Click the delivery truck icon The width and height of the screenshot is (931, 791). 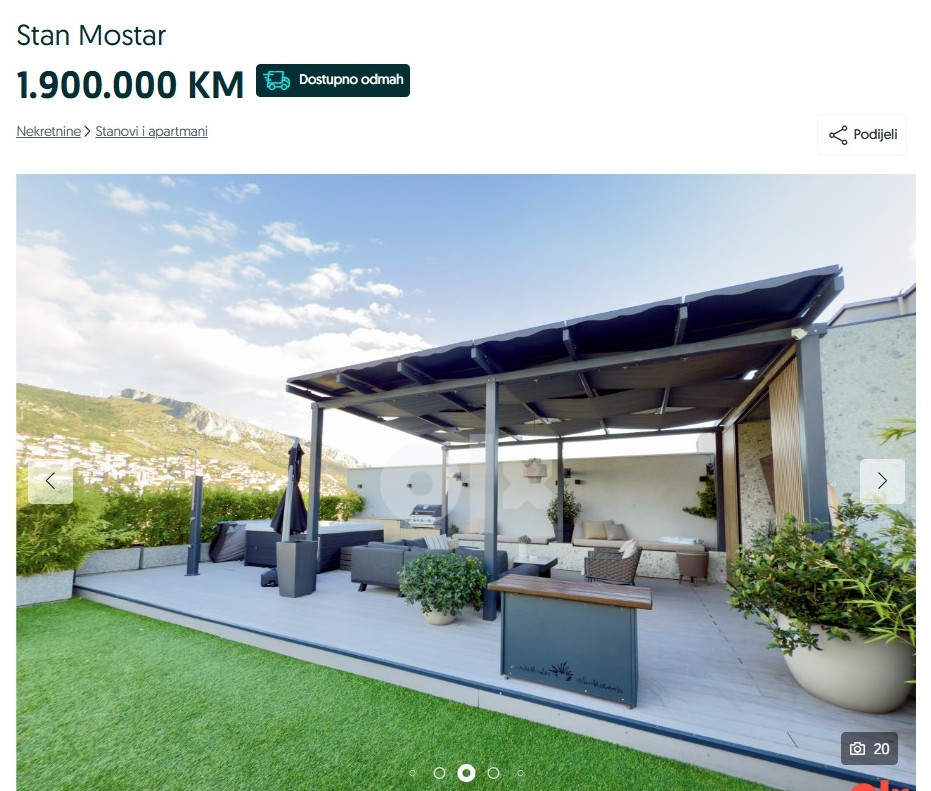pos(277,80)
